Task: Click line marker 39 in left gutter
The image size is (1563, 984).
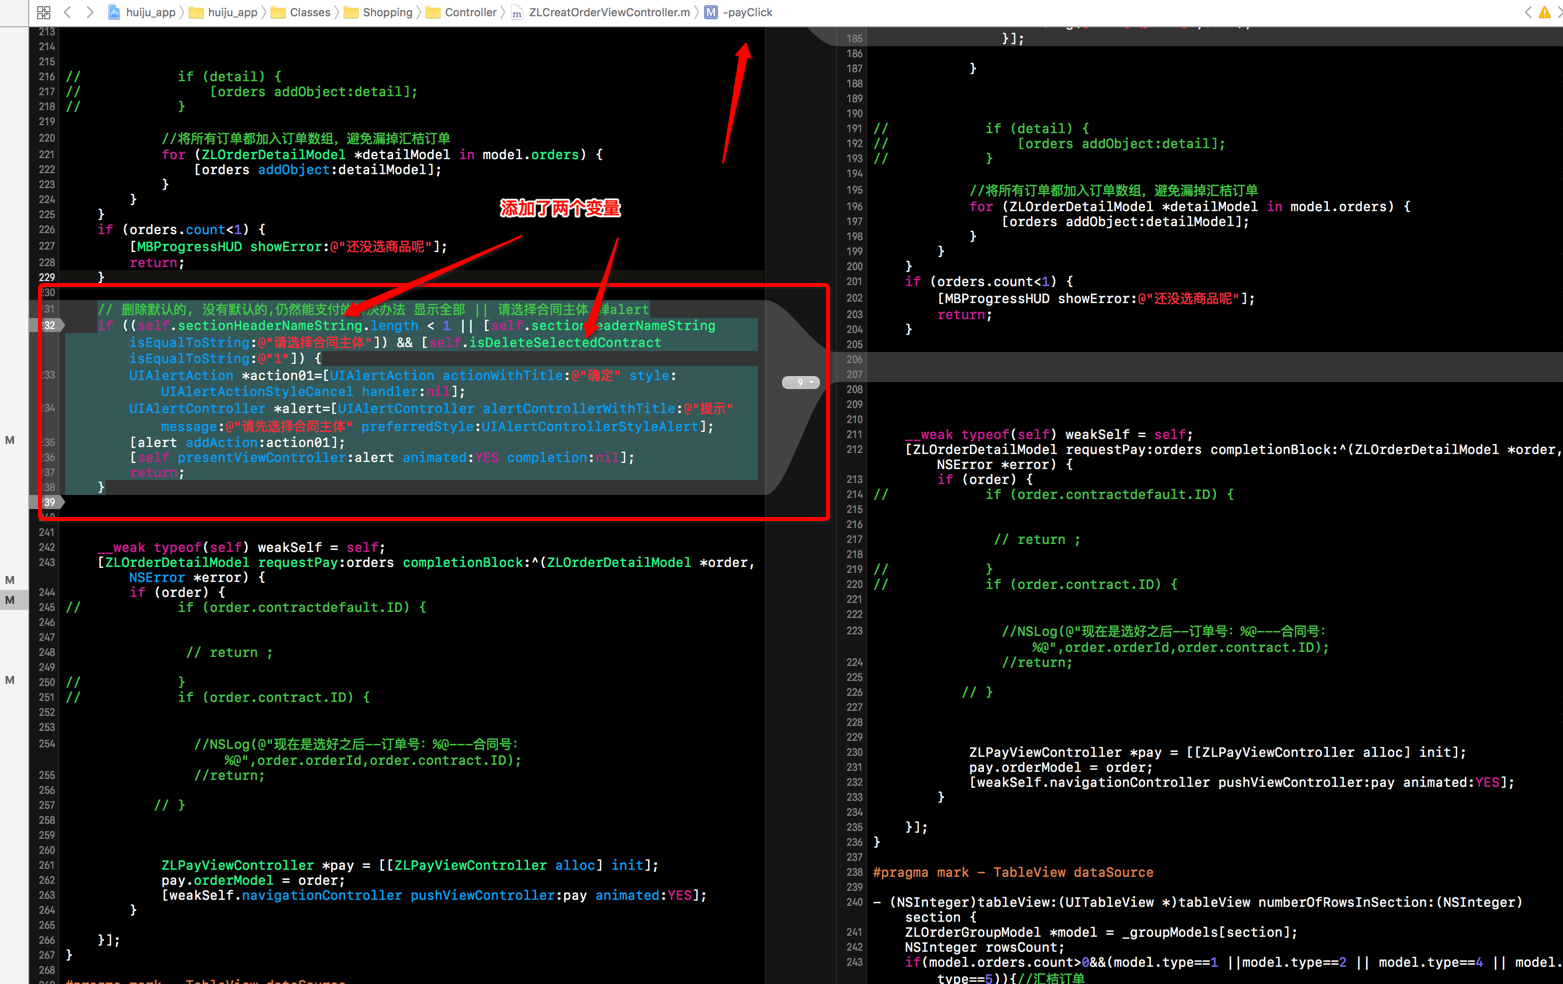Action: [49, 502]
